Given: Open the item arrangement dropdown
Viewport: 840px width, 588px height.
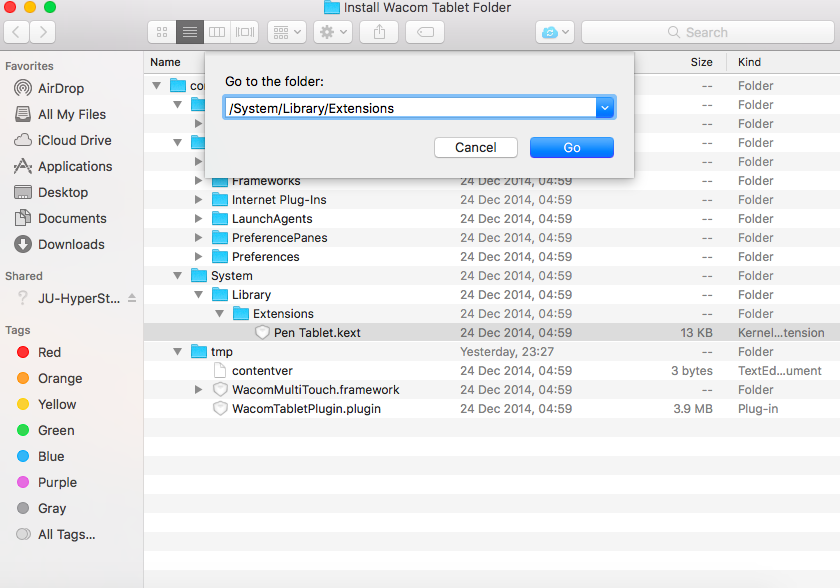Looking at the screenshot, I should point(287,32).
